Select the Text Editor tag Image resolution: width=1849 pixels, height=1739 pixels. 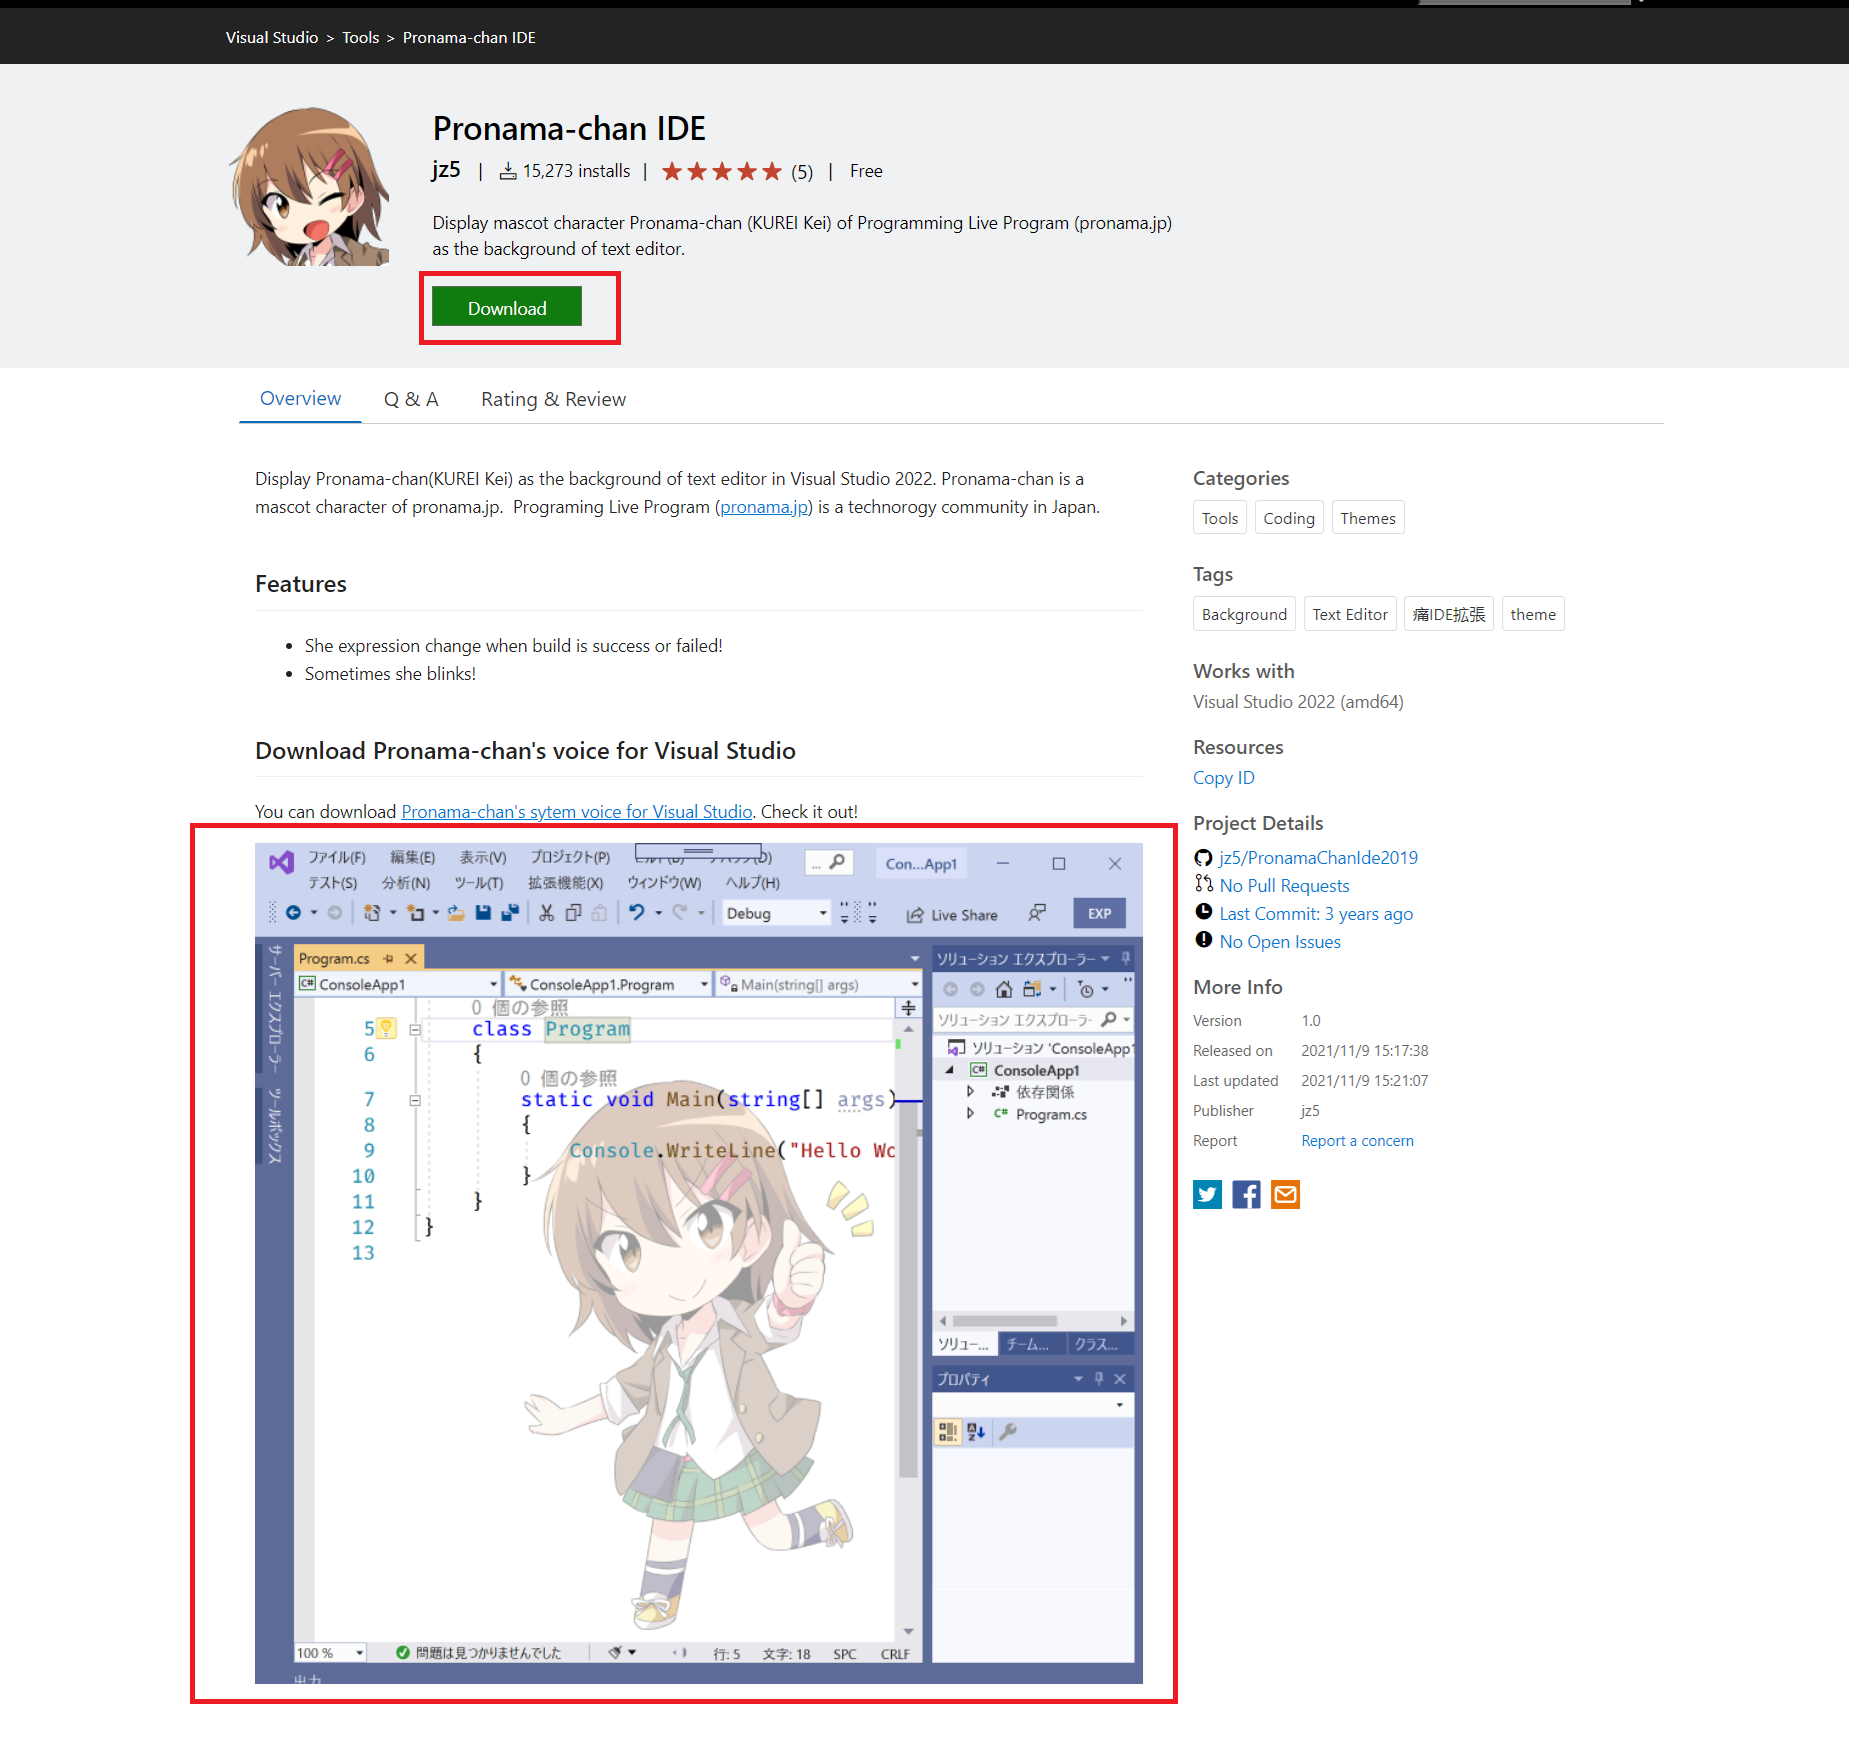click(1350, 614)
